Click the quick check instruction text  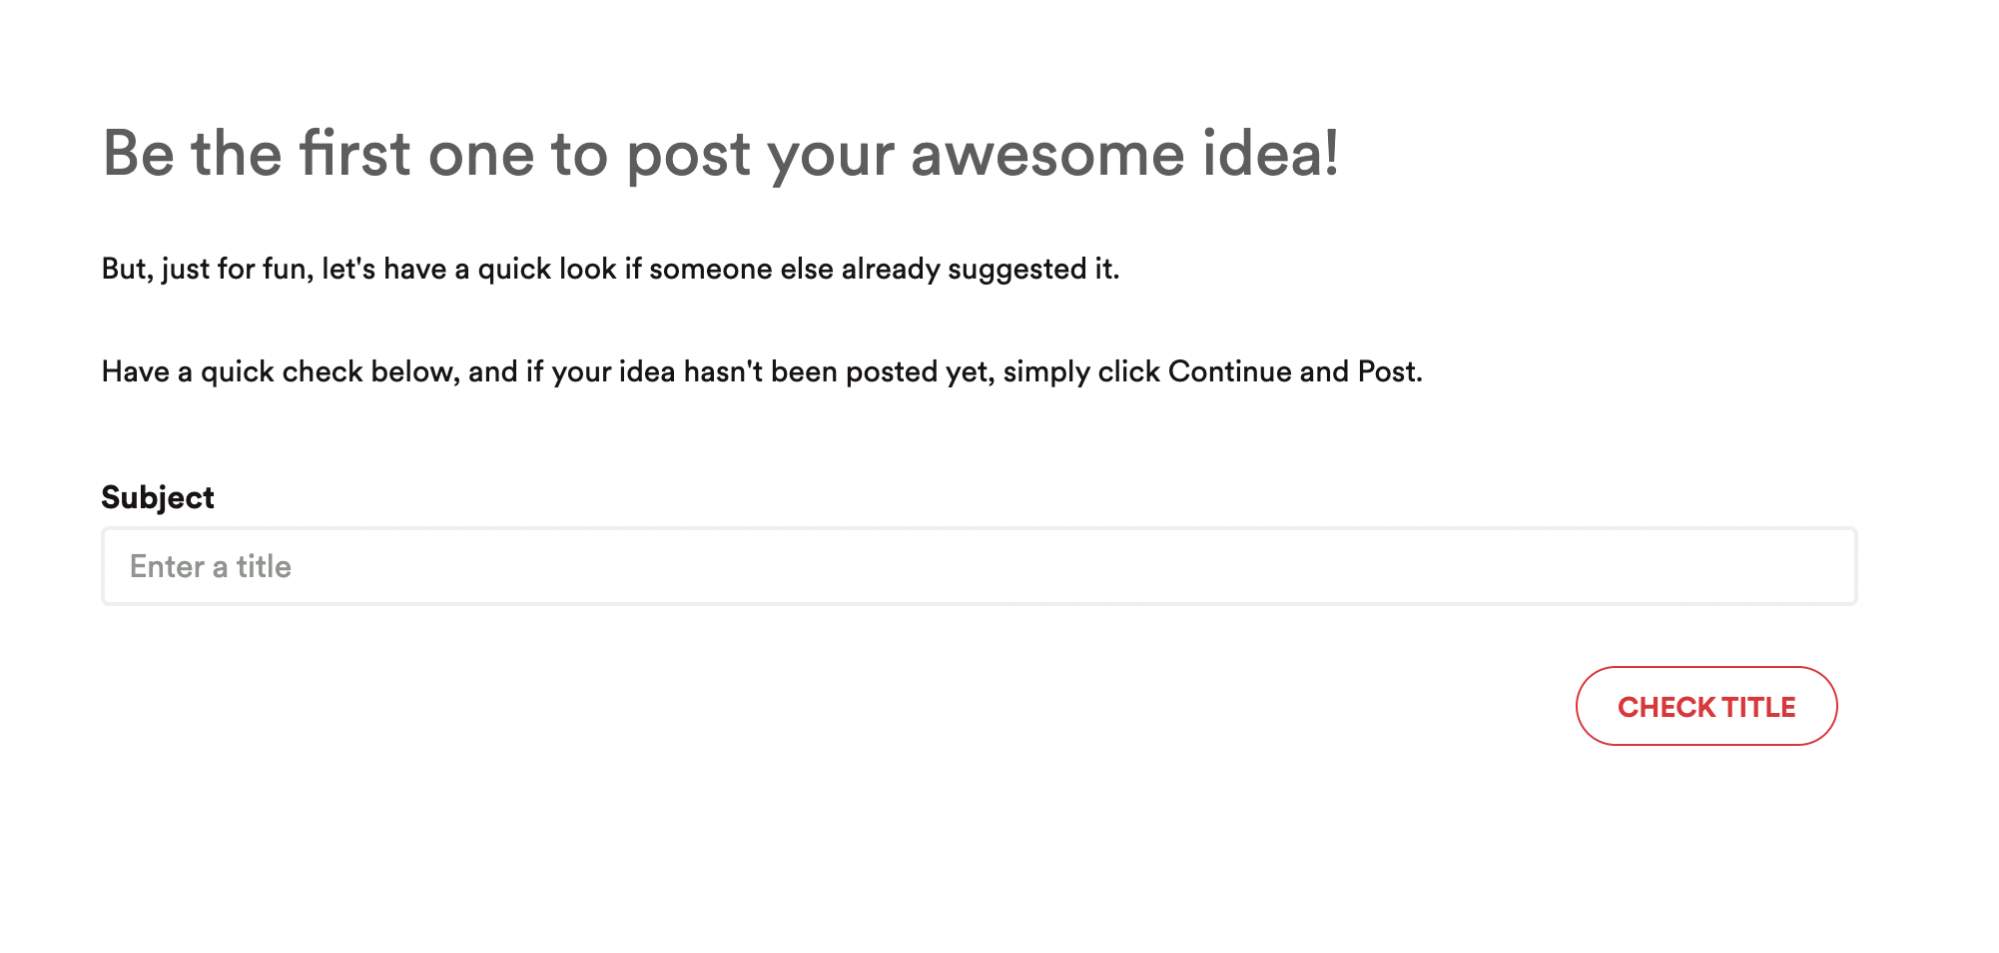click(763, 371)
